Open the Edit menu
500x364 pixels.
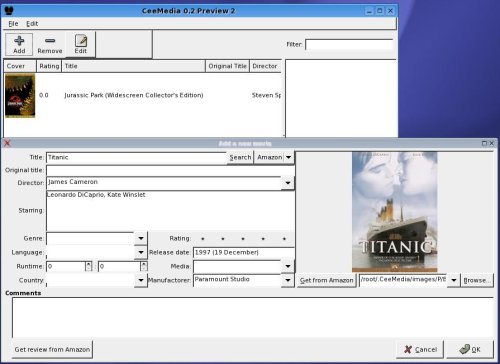(x=32, y=24)
